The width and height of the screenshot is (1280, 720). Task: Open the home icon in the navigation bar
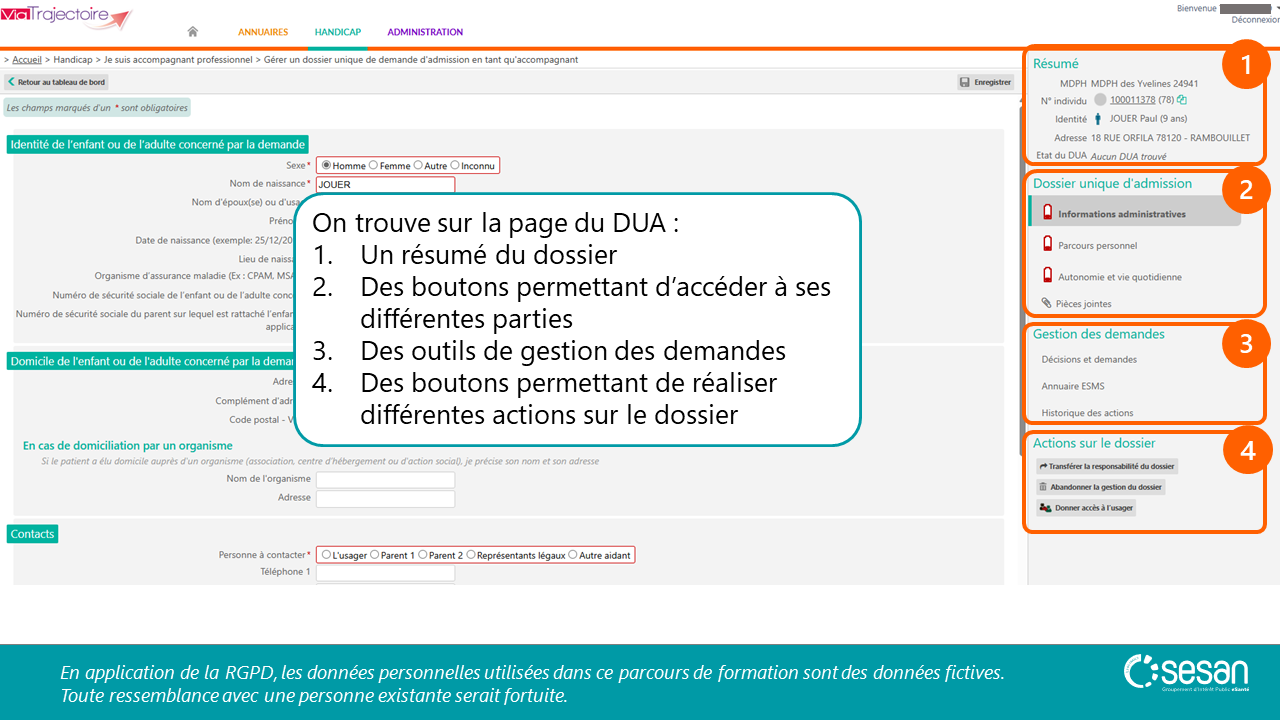click(193, 32)
